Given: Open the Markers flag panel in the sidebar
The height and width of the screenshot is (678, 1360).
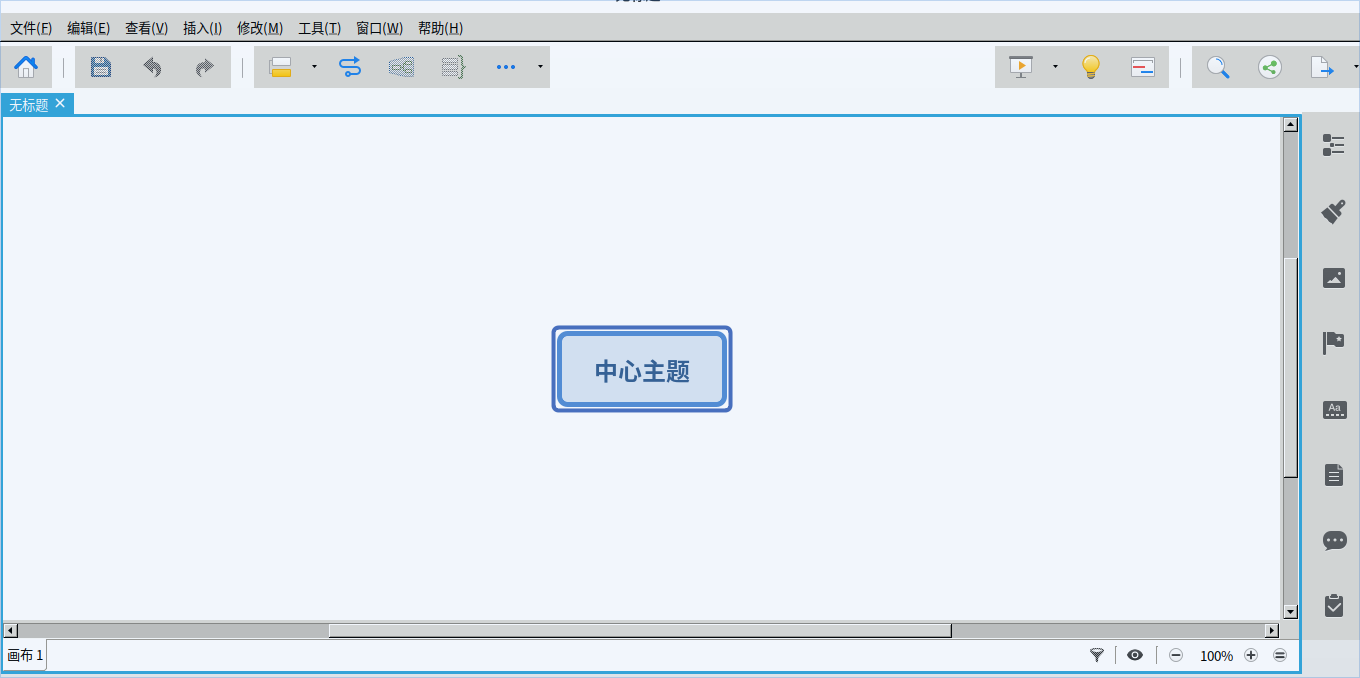Looking at the screenshot, I should (x=1333, y=343).
